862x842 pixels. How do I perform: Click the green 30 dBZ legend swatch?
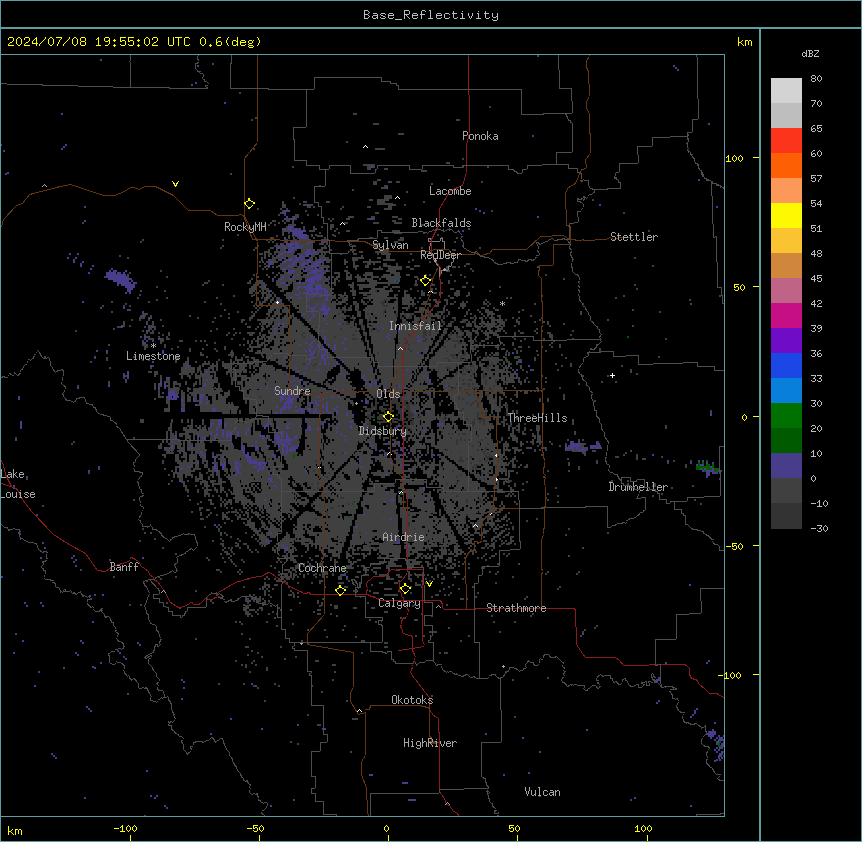point(786,416)
